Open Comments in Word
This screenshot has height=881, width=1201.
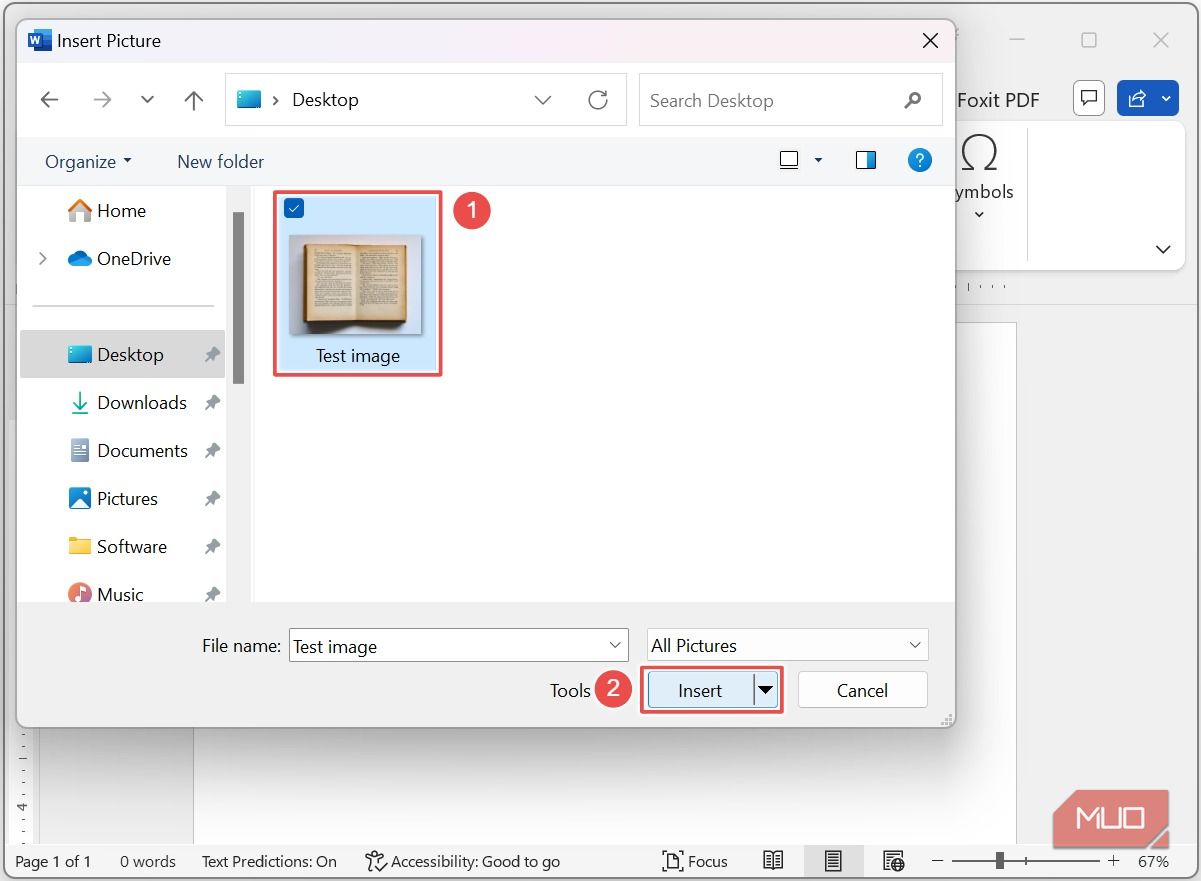1088,98
